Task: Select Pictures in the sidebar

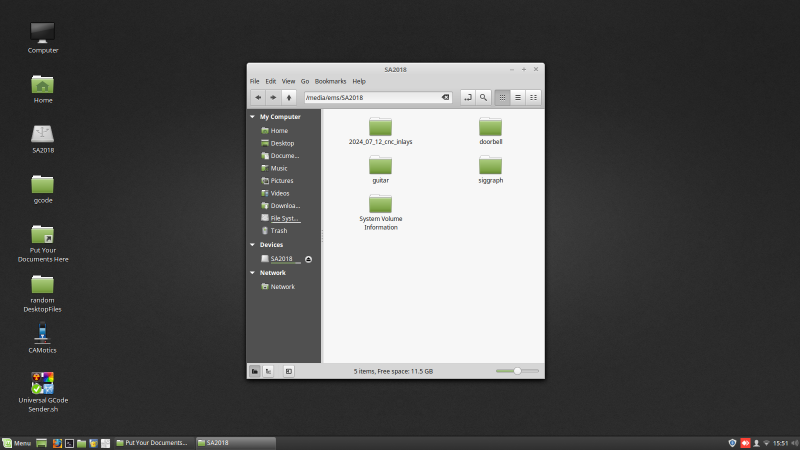Action: tap(282, 181)
